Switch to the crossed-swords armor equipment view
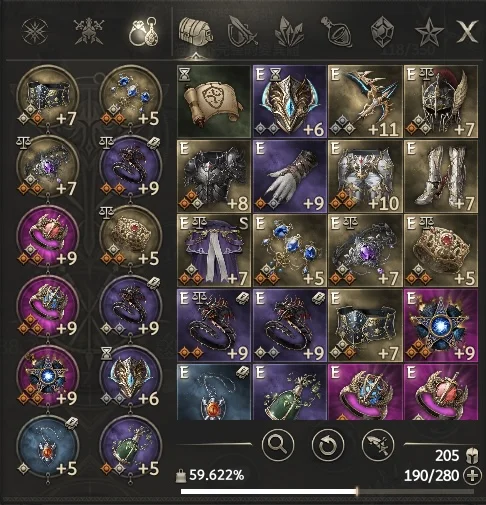The image size is (486, 505). click(x=89, y=32)
